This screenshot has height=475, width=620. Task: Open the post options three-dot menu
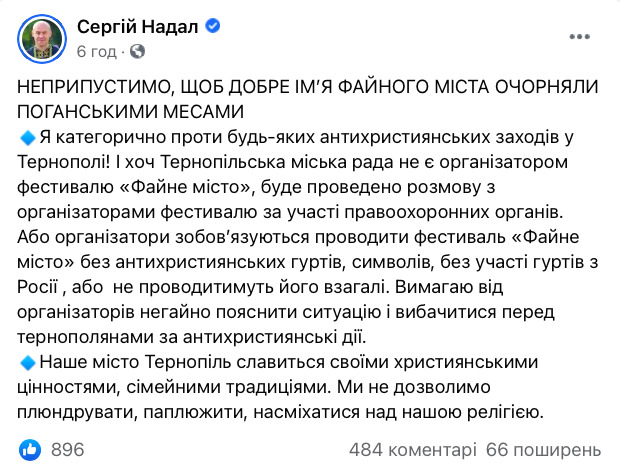coord(579,38)
